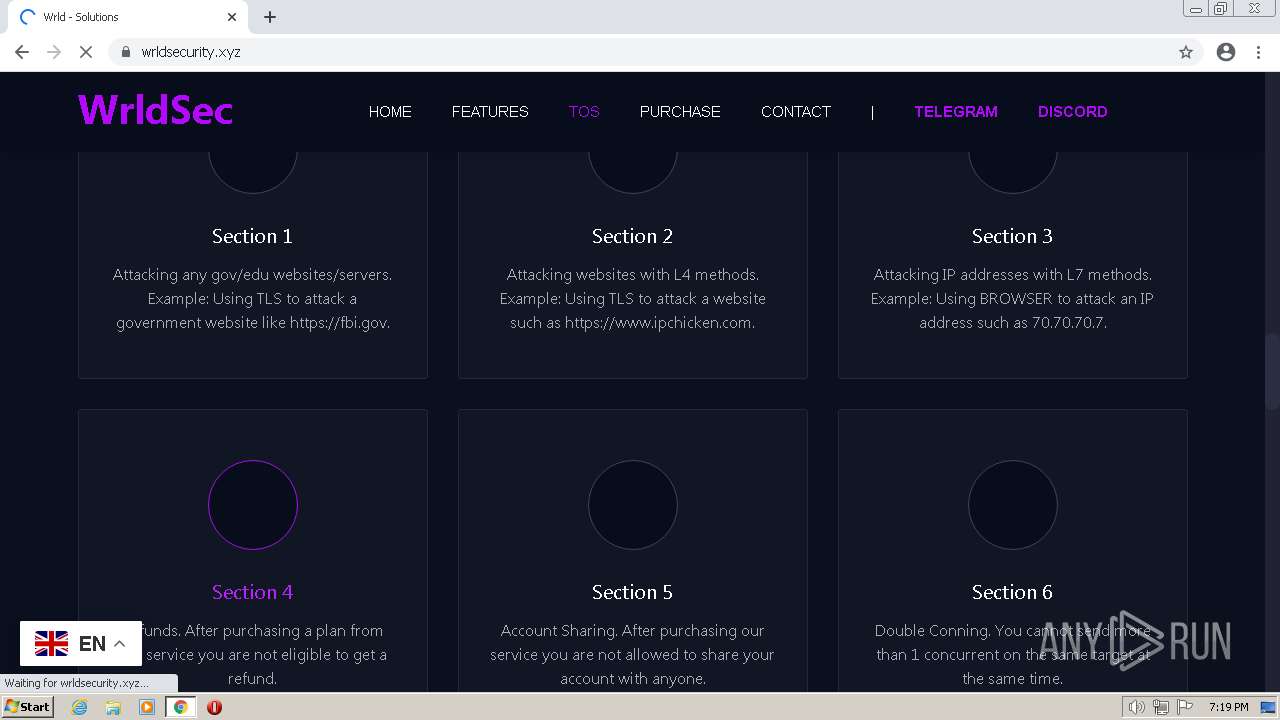Click the Account Sharing rule text
The width and height of the screenshot is (1280, 720).
(x=632, y=654)
